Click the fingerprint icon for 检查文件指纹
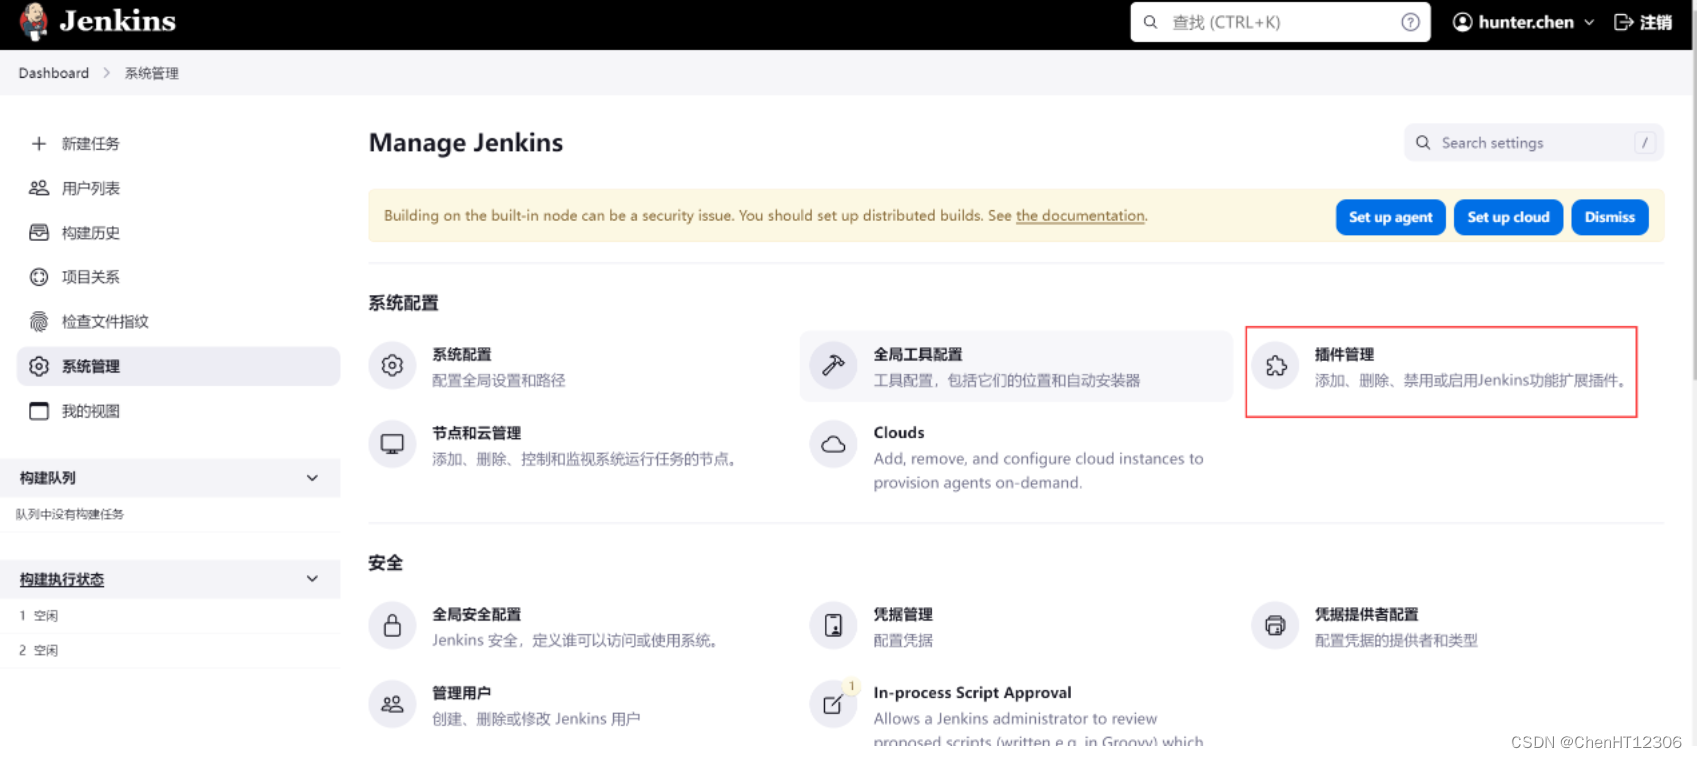 39,322
